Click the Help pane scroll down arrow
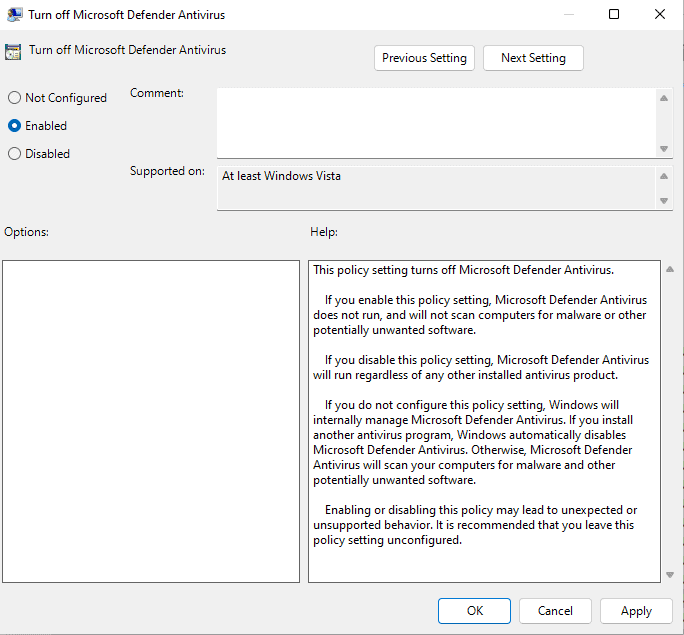This screenshot has width=684, height=635. tap(669, 575)
